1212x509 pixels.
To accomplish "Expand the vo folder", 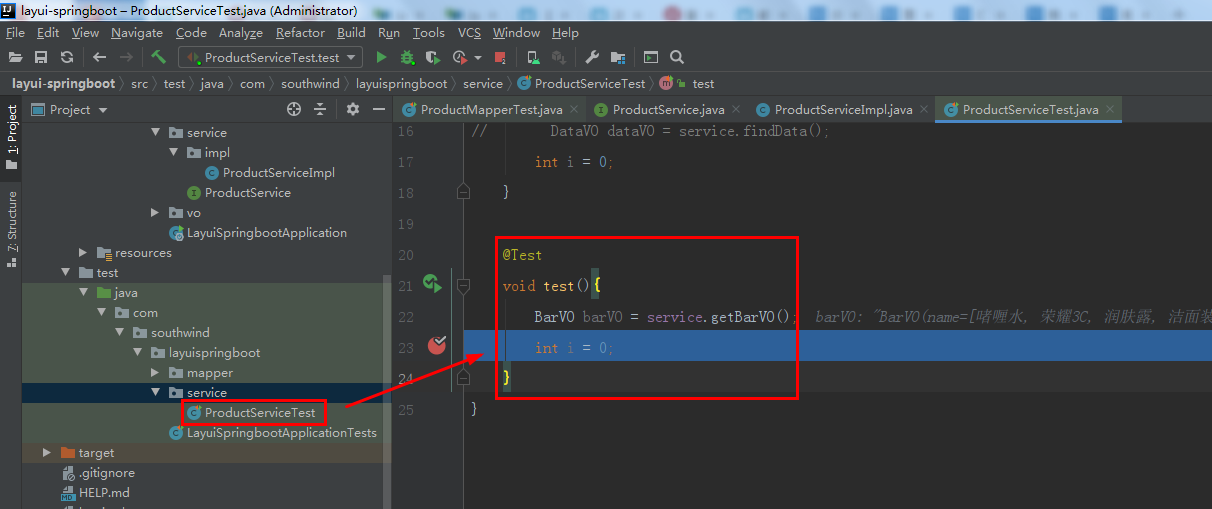I will (155, 212).
